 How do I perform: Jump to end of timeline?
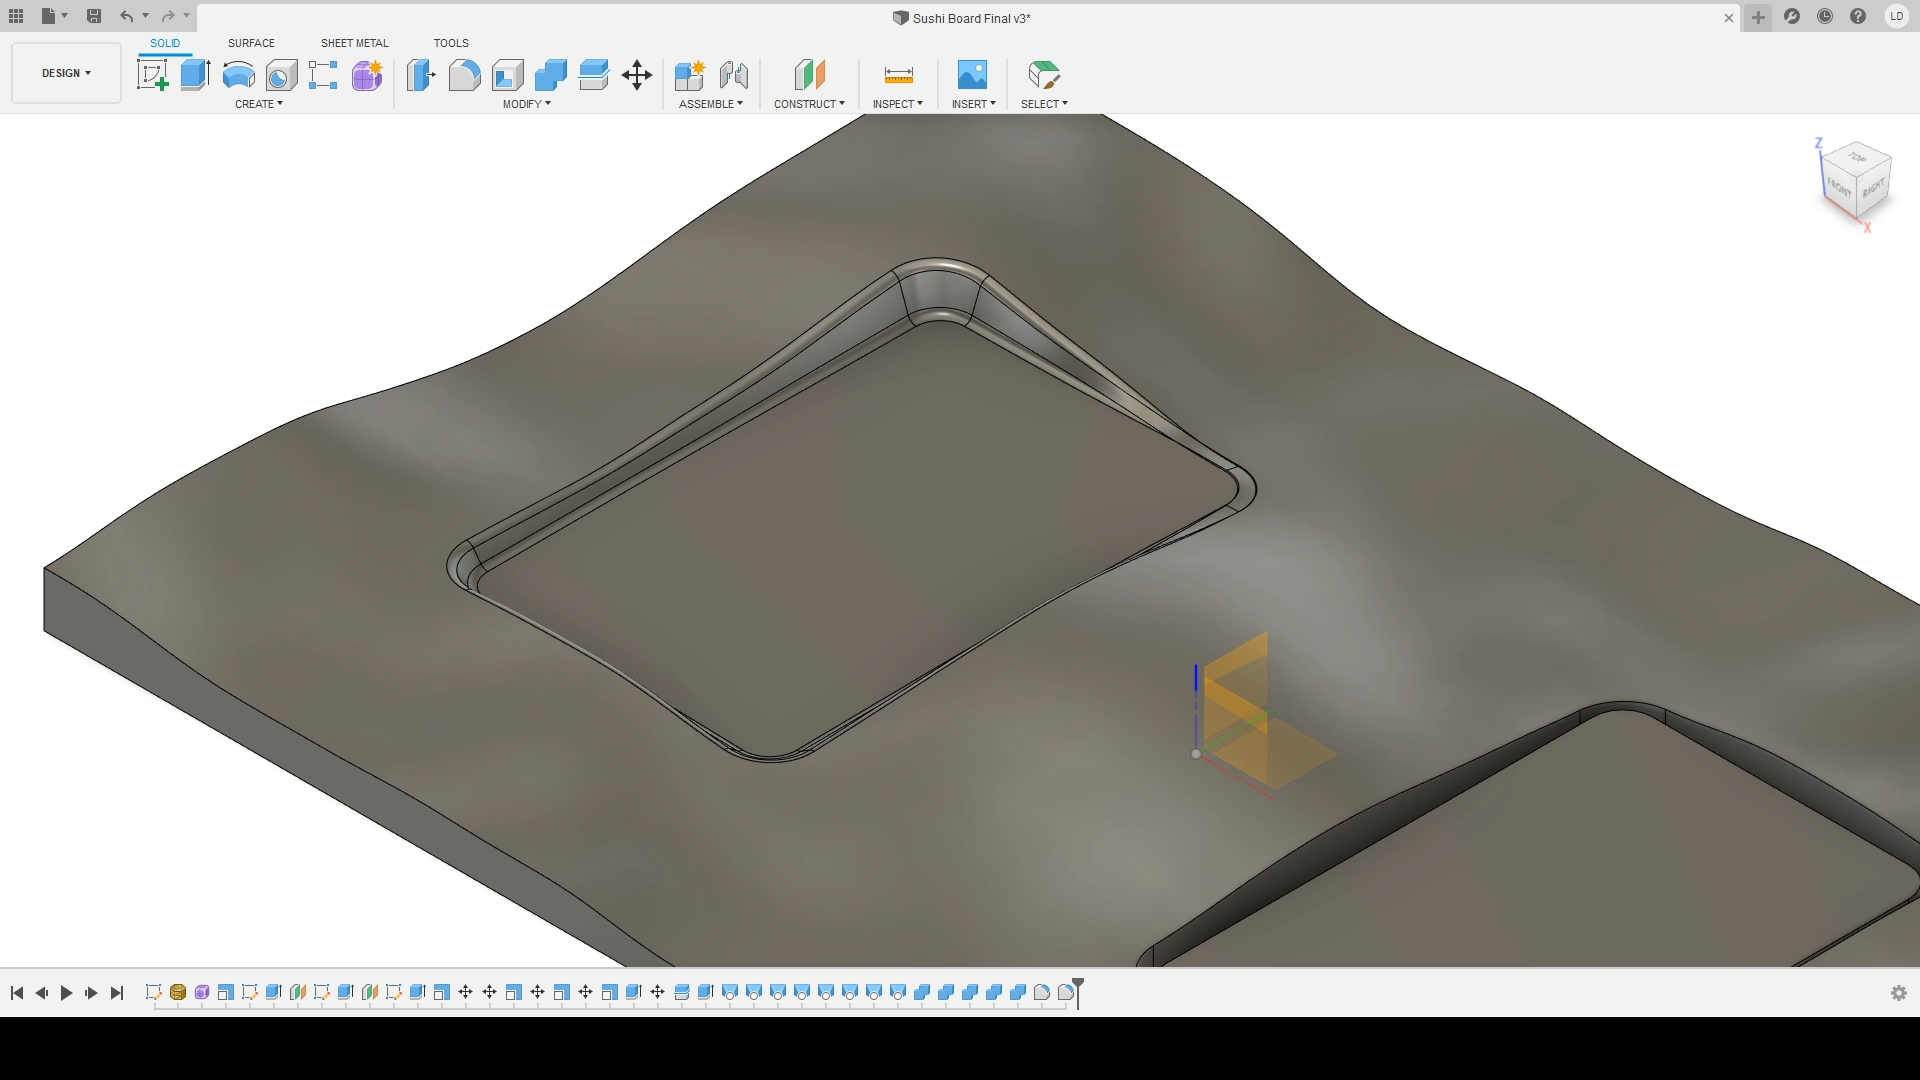click(117, 993)
